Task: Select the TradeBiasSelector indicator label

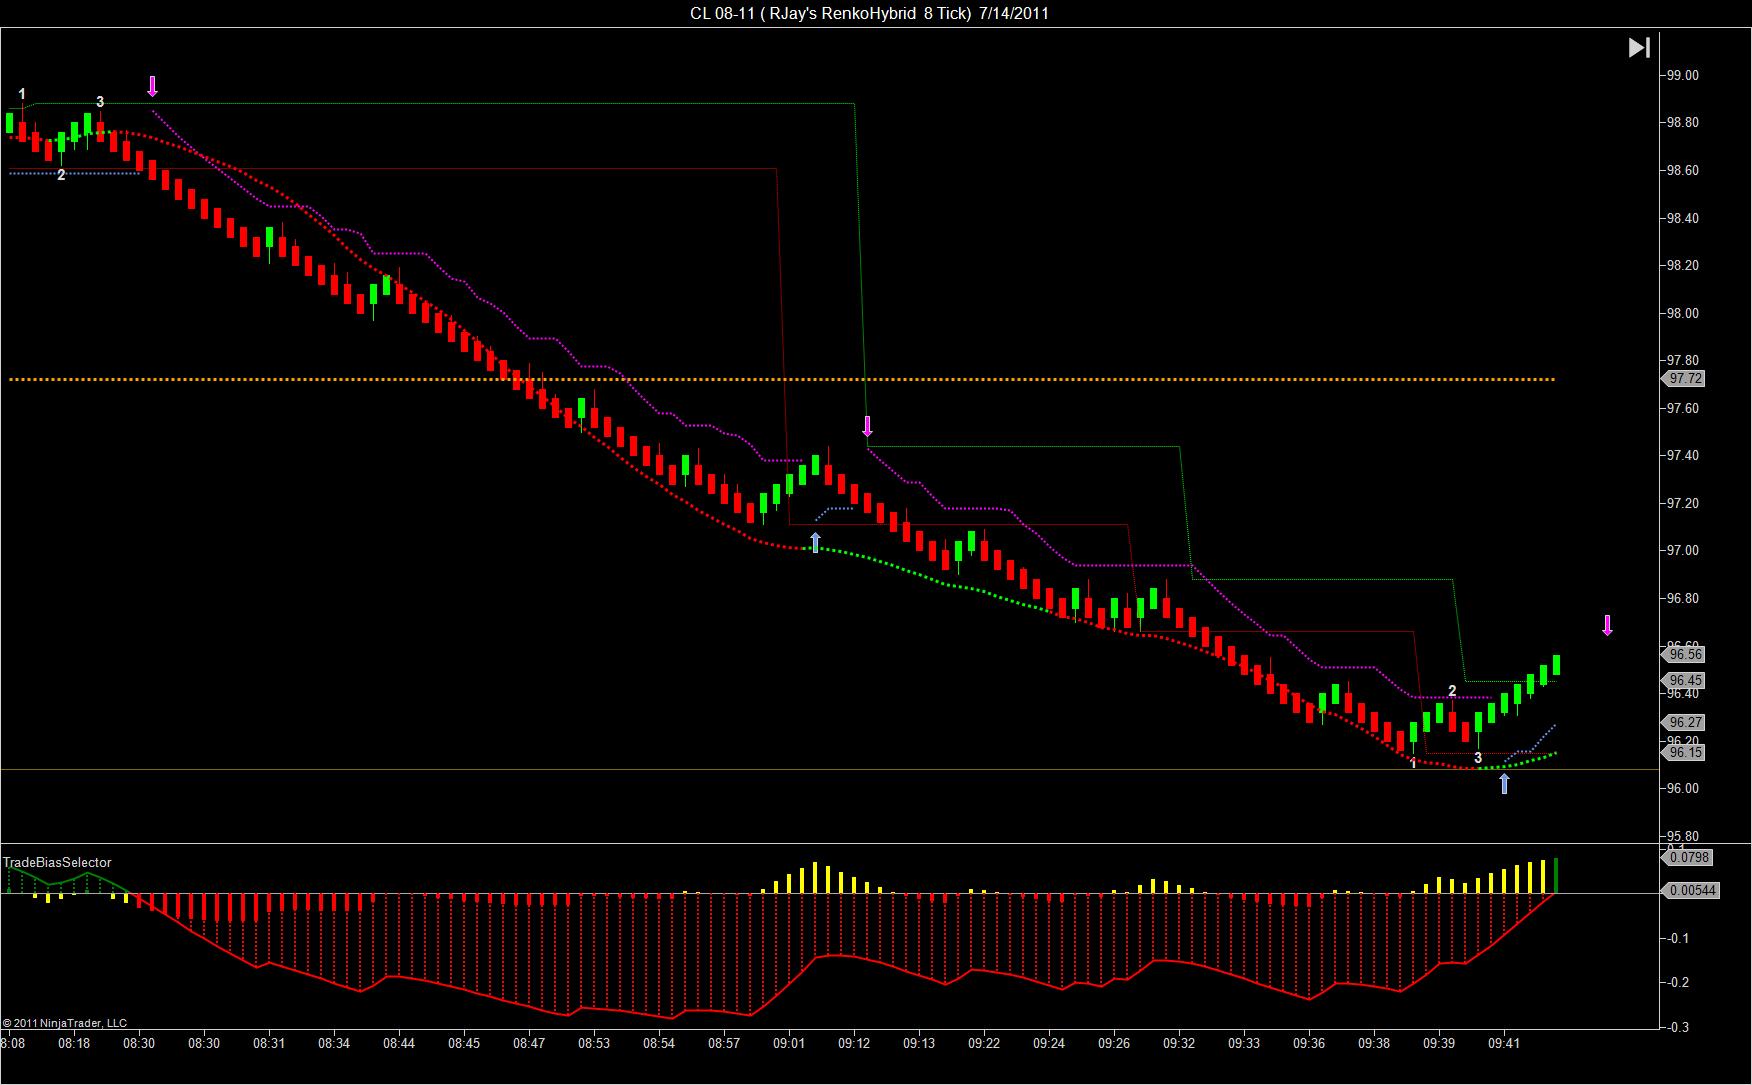Action: [x=57, y=862]
